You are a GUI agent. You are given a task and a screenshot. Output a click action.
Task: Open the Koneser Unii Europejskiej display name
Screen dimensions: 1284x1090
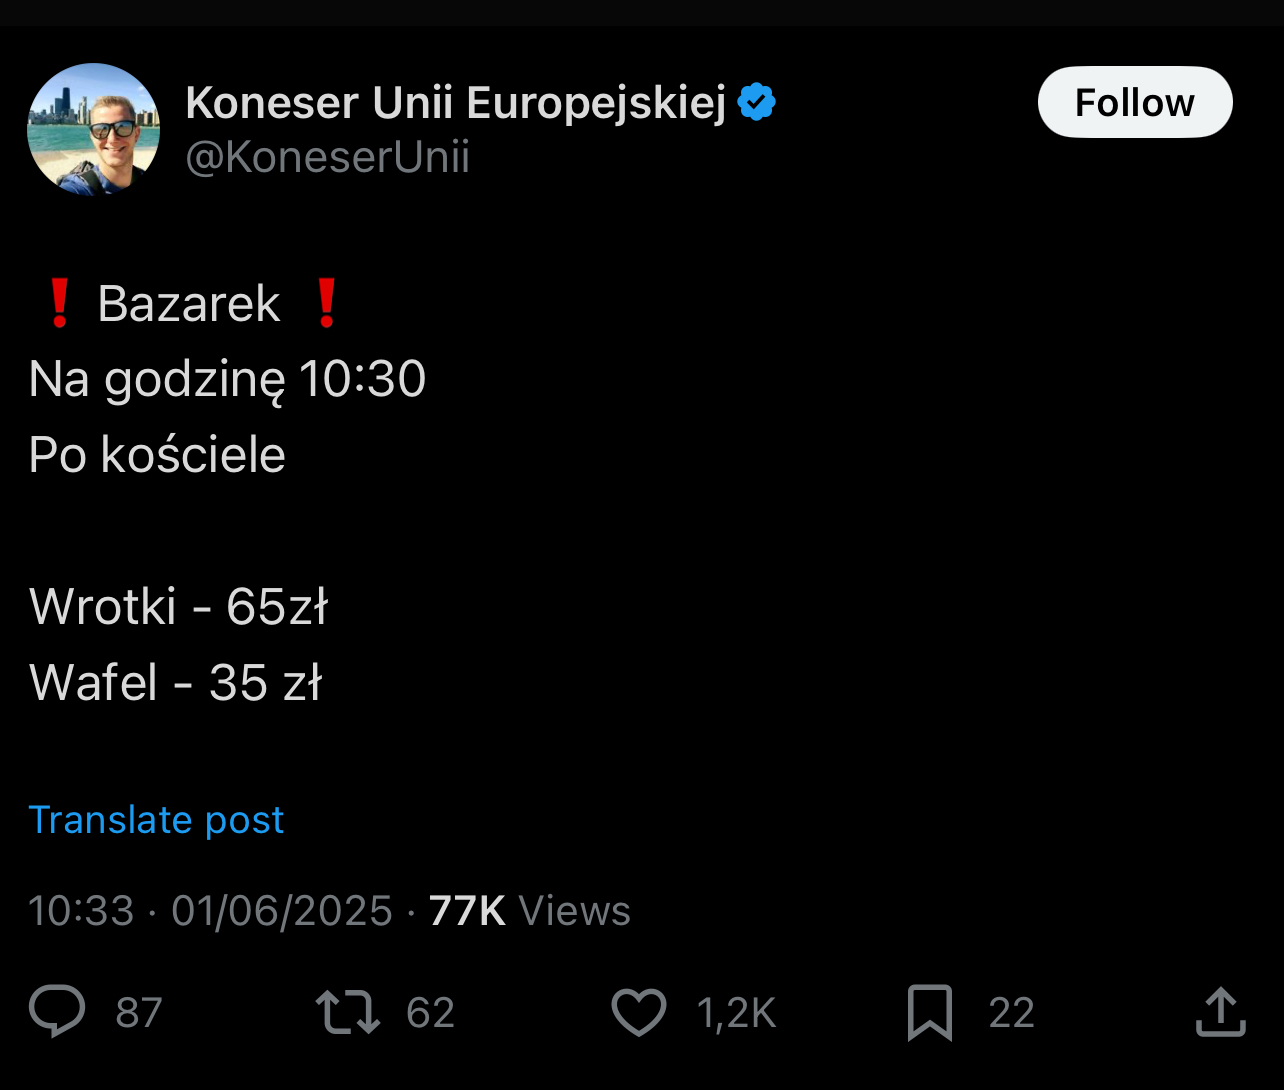[455, 103]
